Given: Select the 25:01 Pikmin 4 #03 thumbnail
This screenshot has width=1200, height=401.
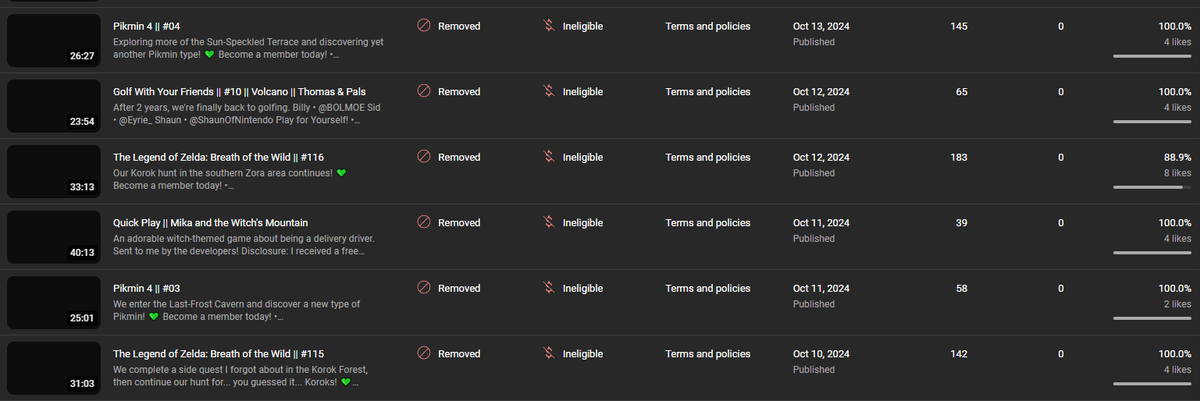Looking at the screenshot, I should coord(54,302).
